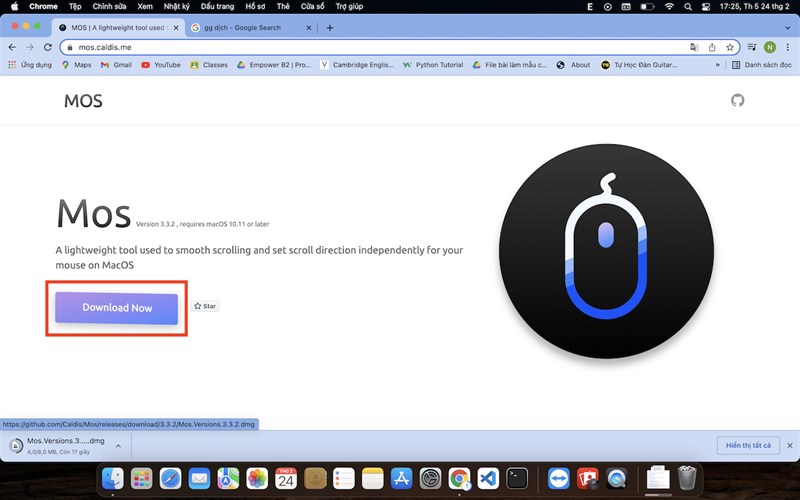The image size is (800, 500).
Task: Open Control Center in the menu bar
Action: [x=706, y=7]
